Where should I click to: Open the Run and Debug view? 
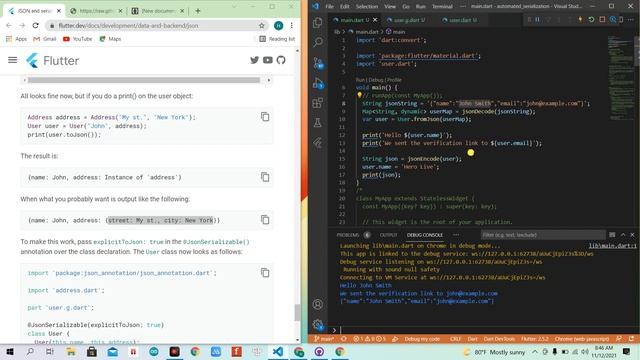[x=318, y=83]
